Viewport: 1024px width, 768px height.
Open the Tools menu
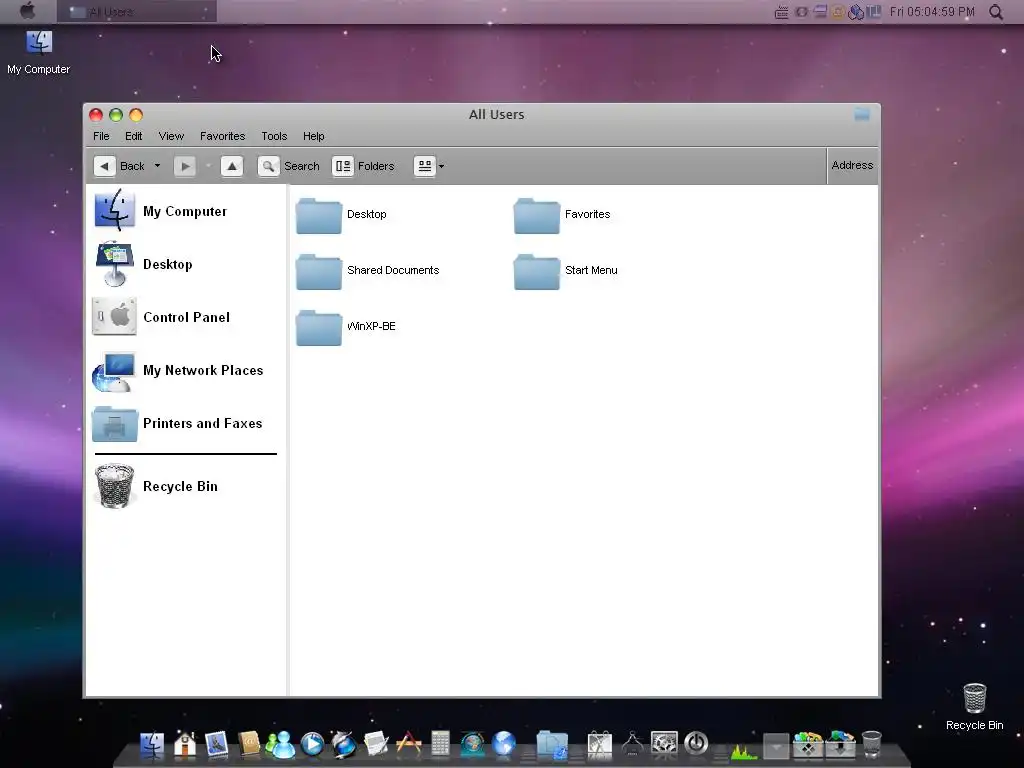point(274,136)
